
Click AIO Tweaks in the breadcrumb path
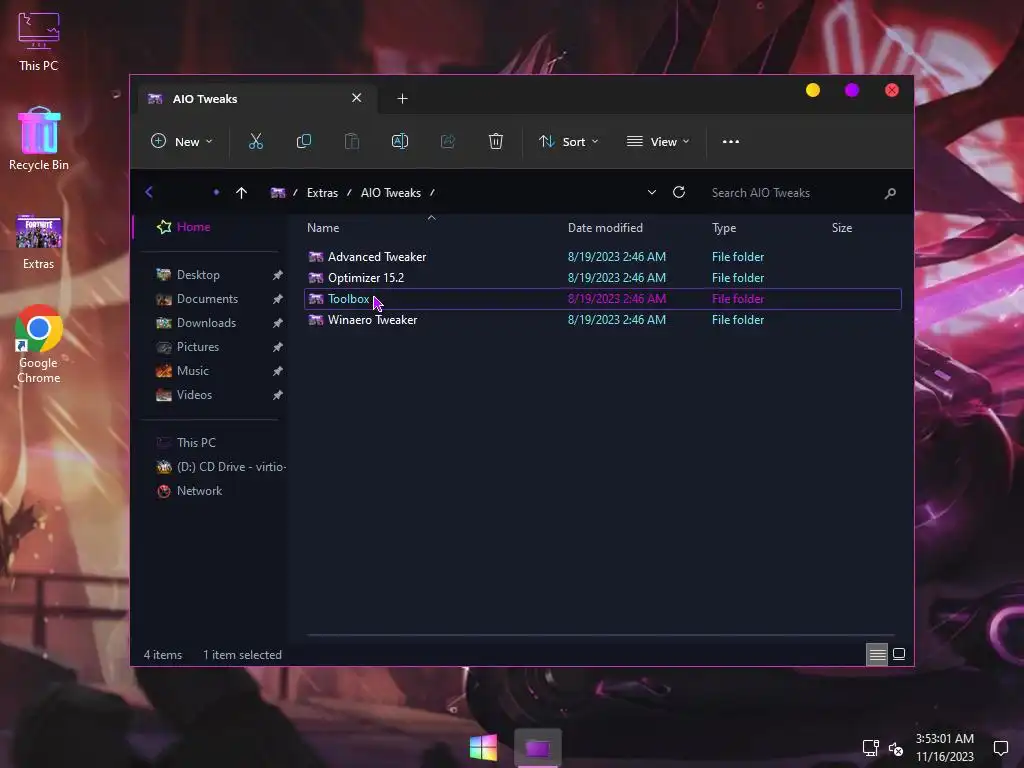tap(391, 193)
